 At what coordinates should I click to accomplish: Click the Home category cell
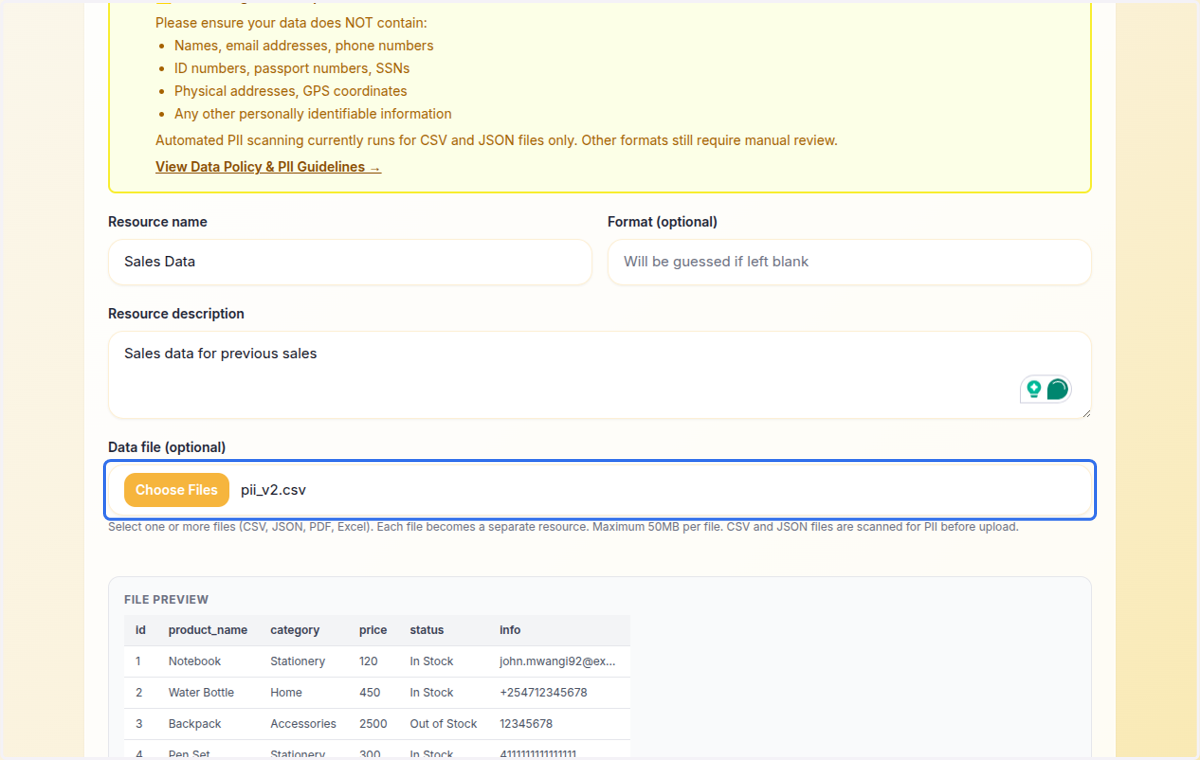pos(286,692)
